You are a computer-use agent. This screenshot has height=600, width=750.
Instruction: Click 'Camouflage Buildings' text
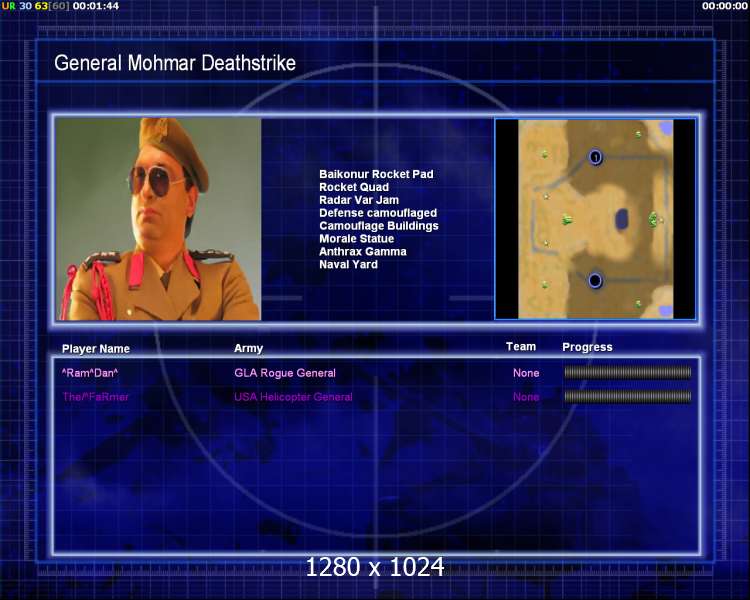coord(379,226)
